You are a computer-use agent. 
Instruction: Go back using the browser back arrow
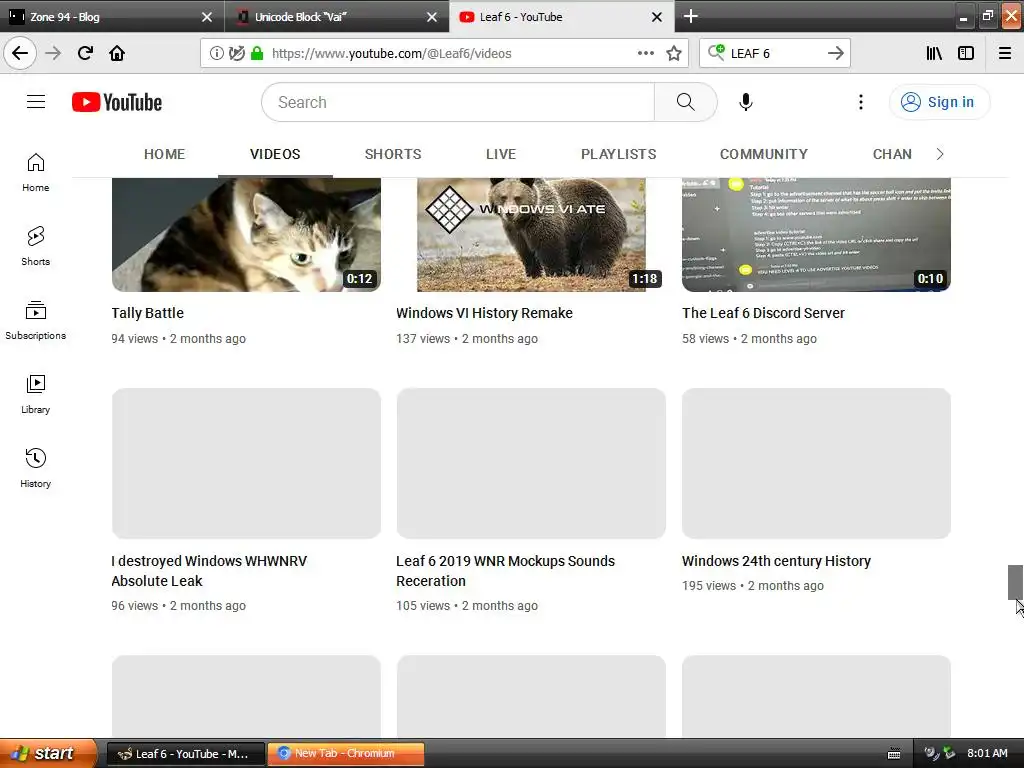[x=20, y=53]
